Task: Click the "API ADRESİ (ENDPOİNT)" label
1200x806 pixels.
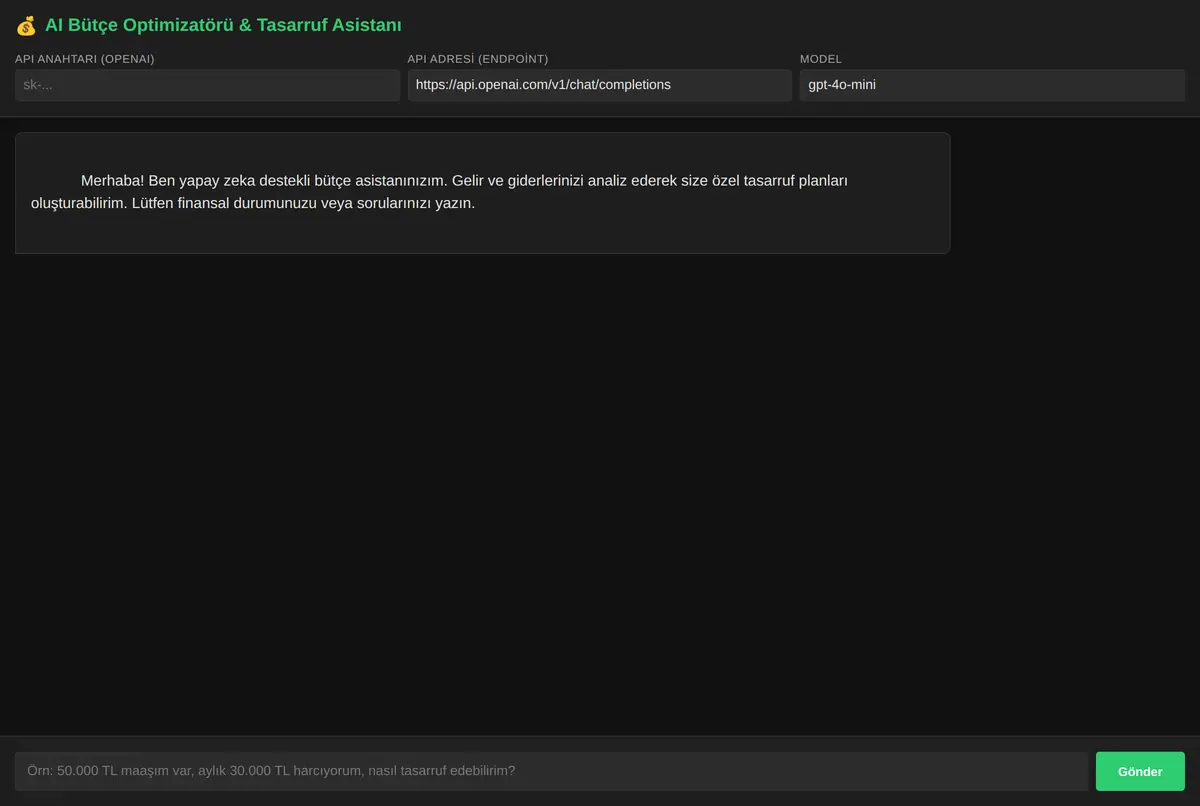Action: pyautogui.click(x=478, y=59)
